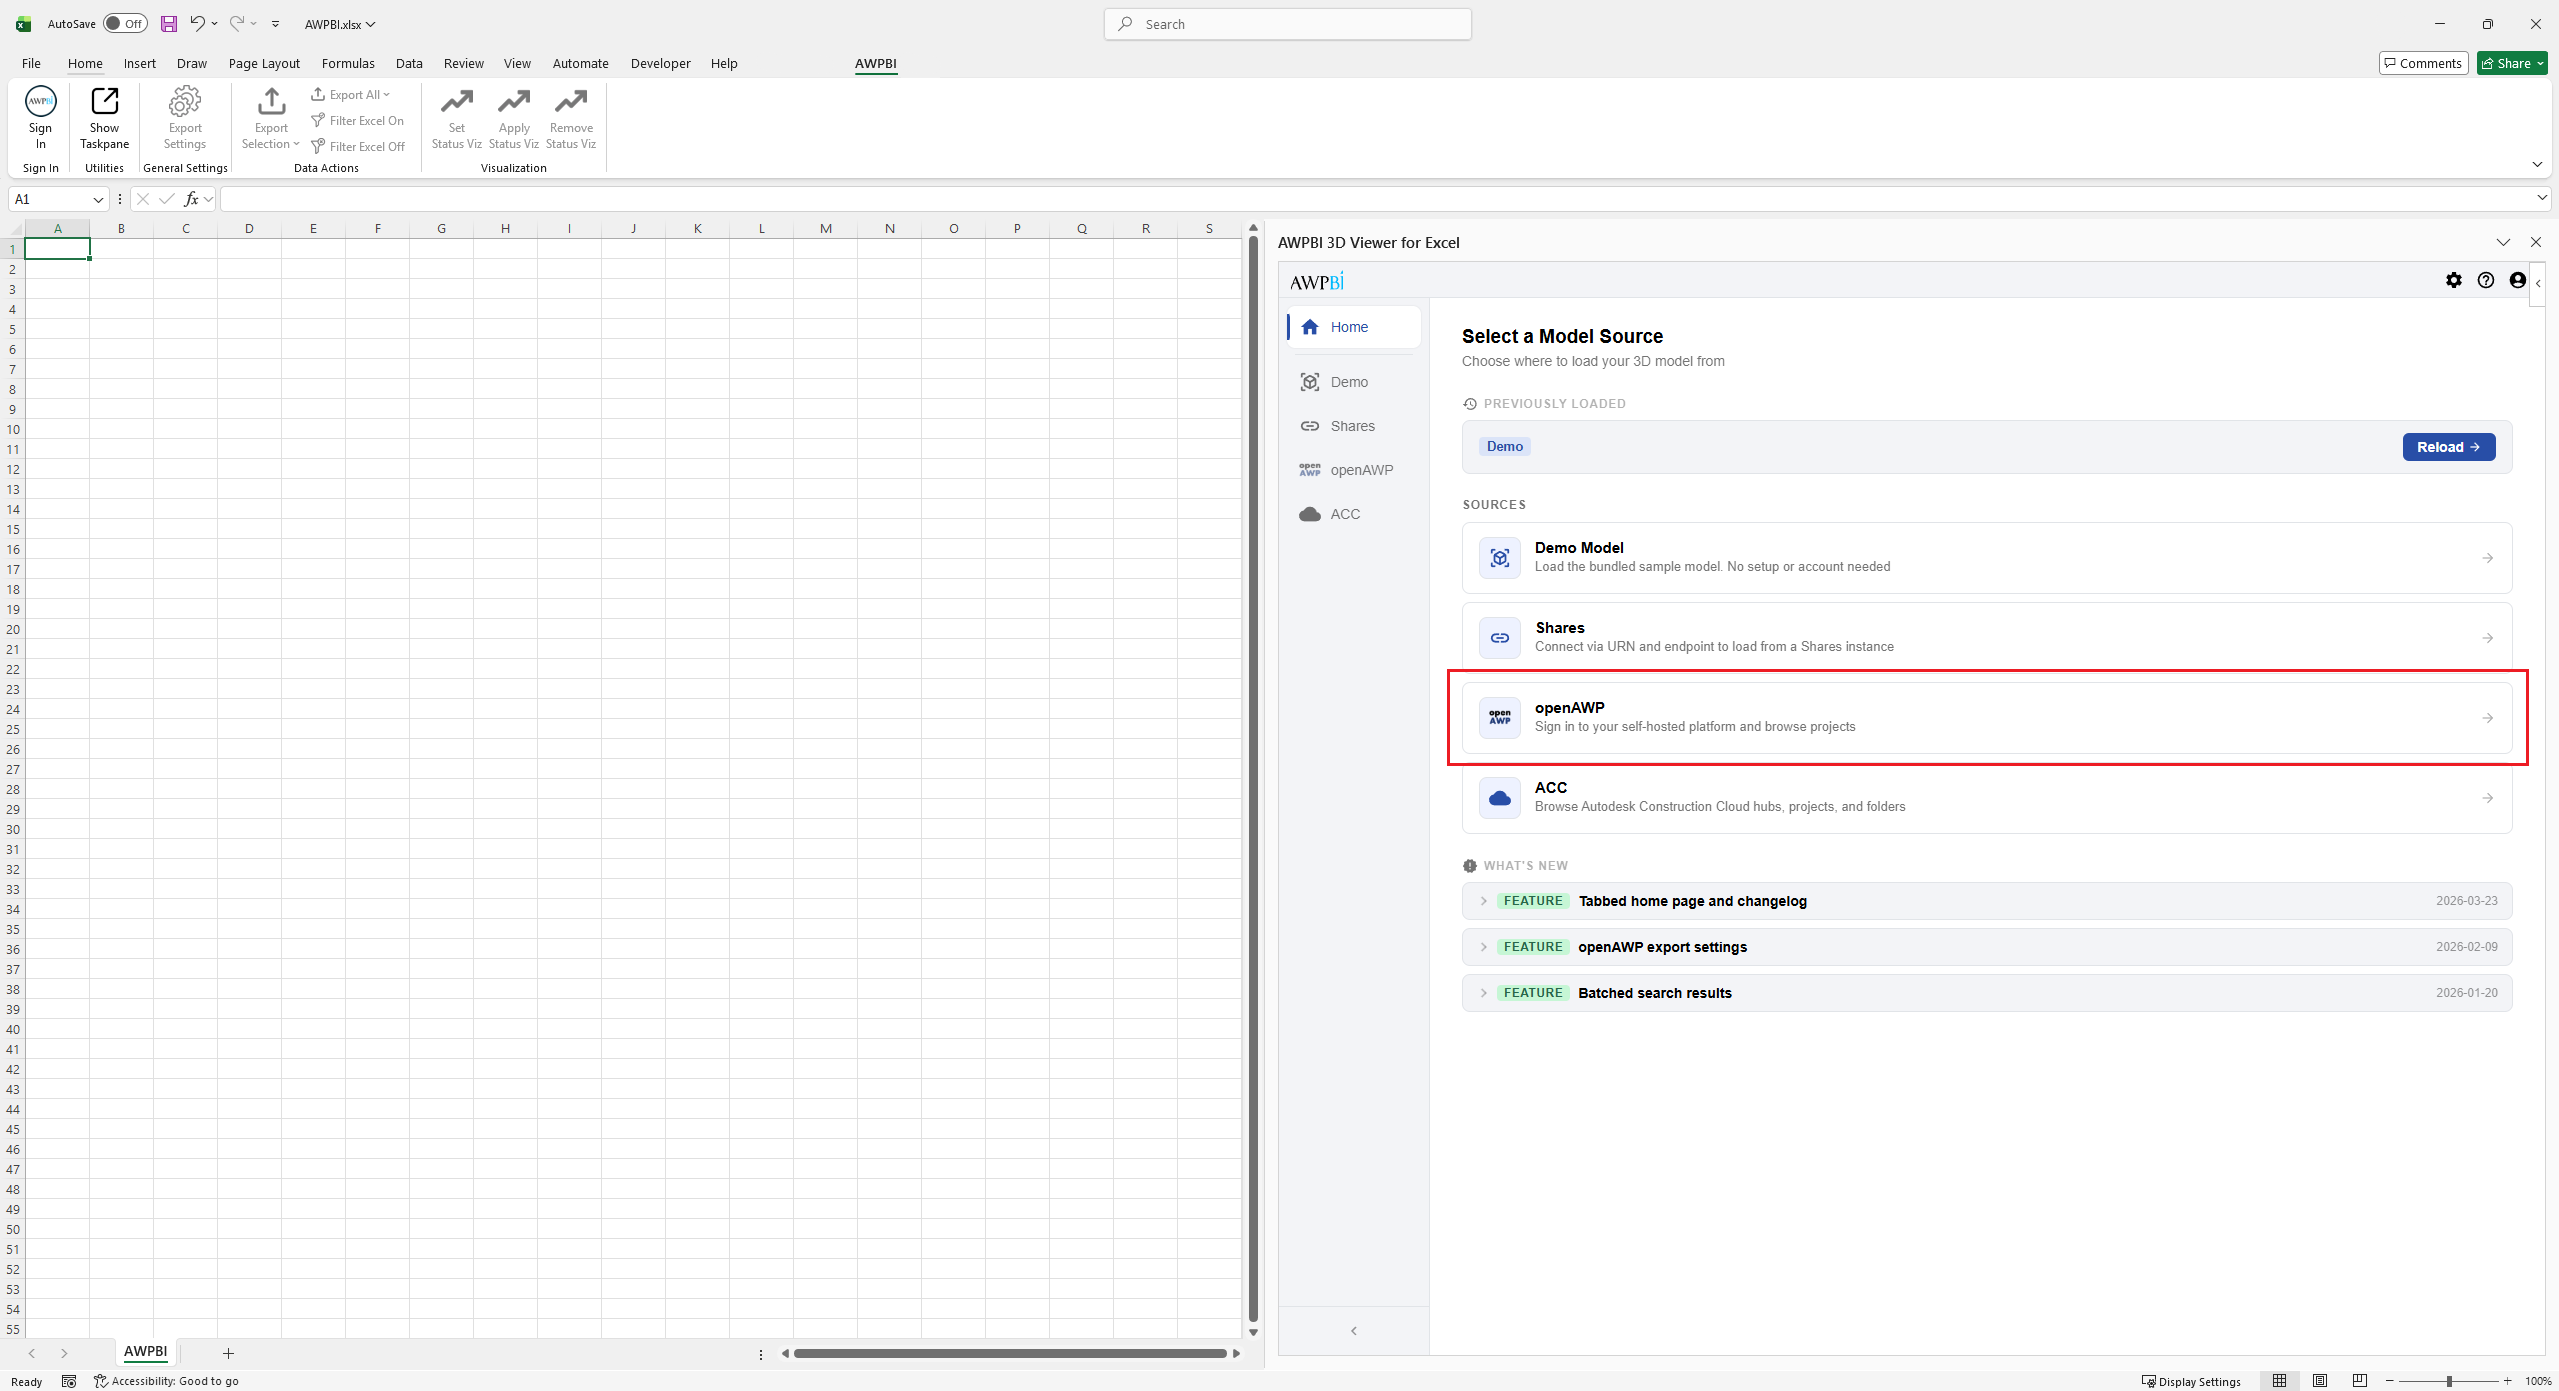Click the Reload button
The width and height of the screenshot is (2559, 1391).
point(2449,447)
